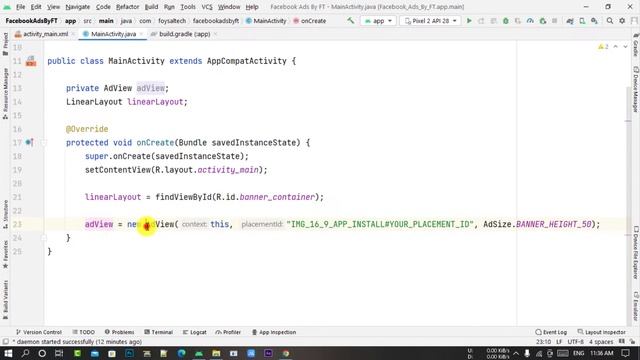Open the Build menu
640x360 pixels.
pyautogui.click(x=151, y=7)
